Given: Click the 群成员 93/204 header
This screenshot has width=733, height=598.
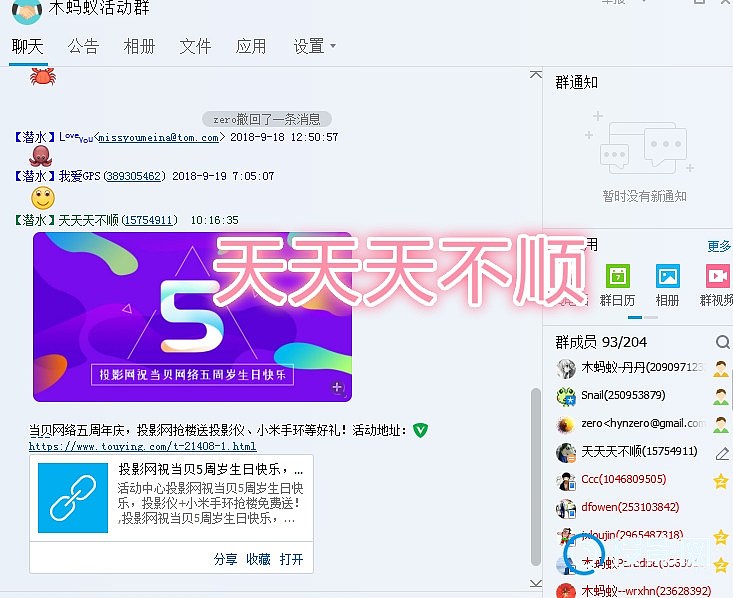Looking at the screenshot, I should [601, 342].
